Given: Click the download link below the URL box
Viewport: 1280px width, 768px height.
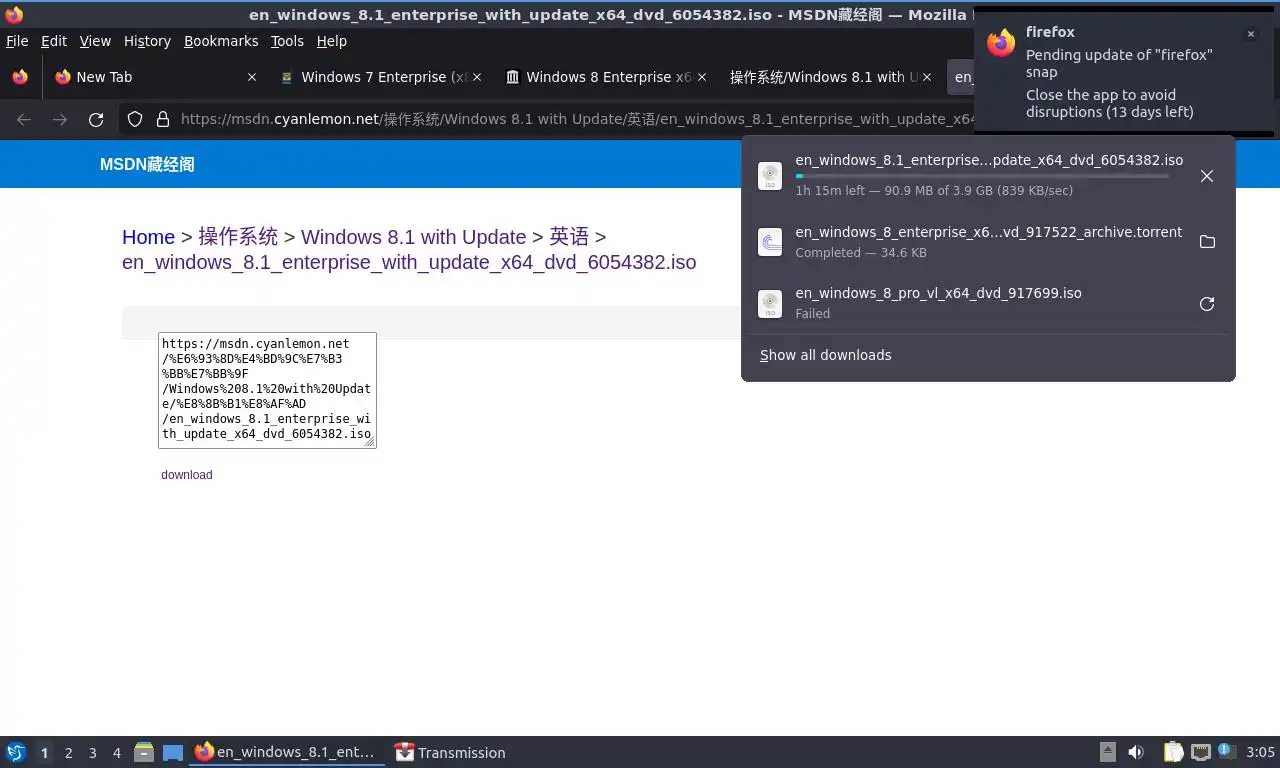Looking at the screenshot, I should click(187, 475).
